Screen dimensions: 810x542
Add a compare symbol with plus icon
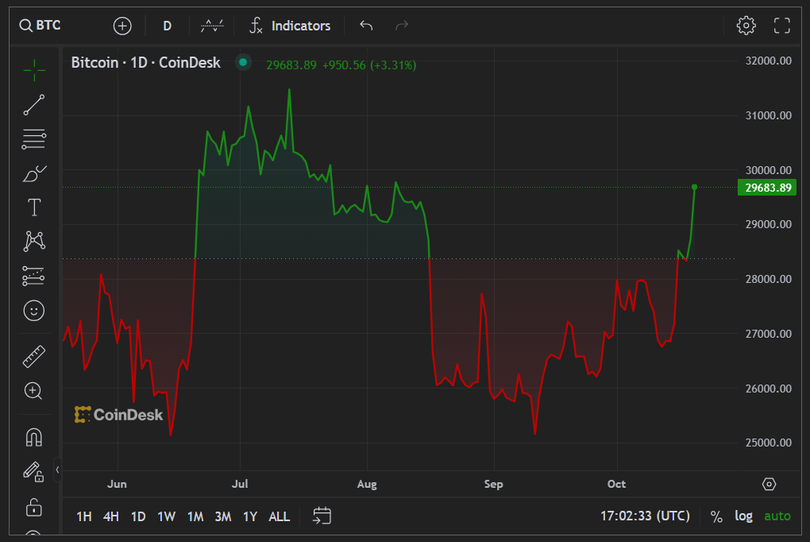[122, 26]
